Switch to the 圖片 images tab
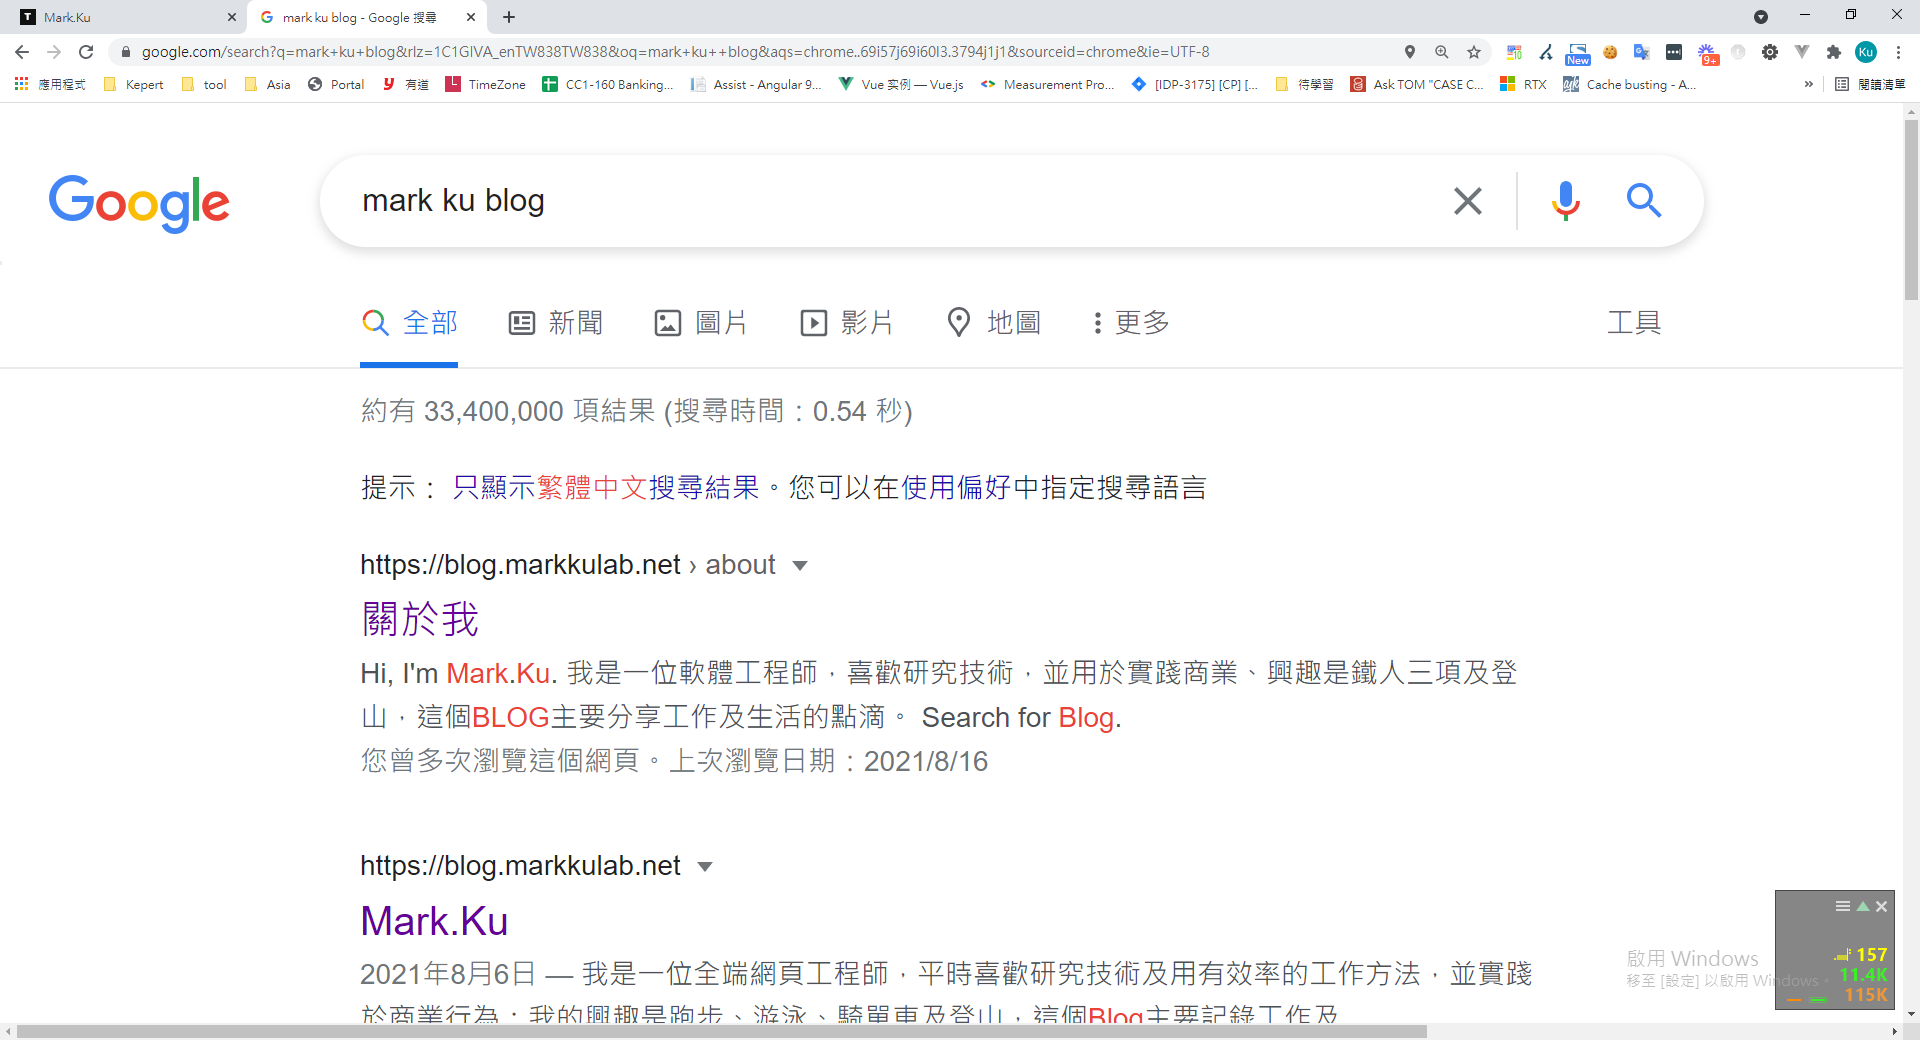The image size is (1920, 1040). coord(701,323)
